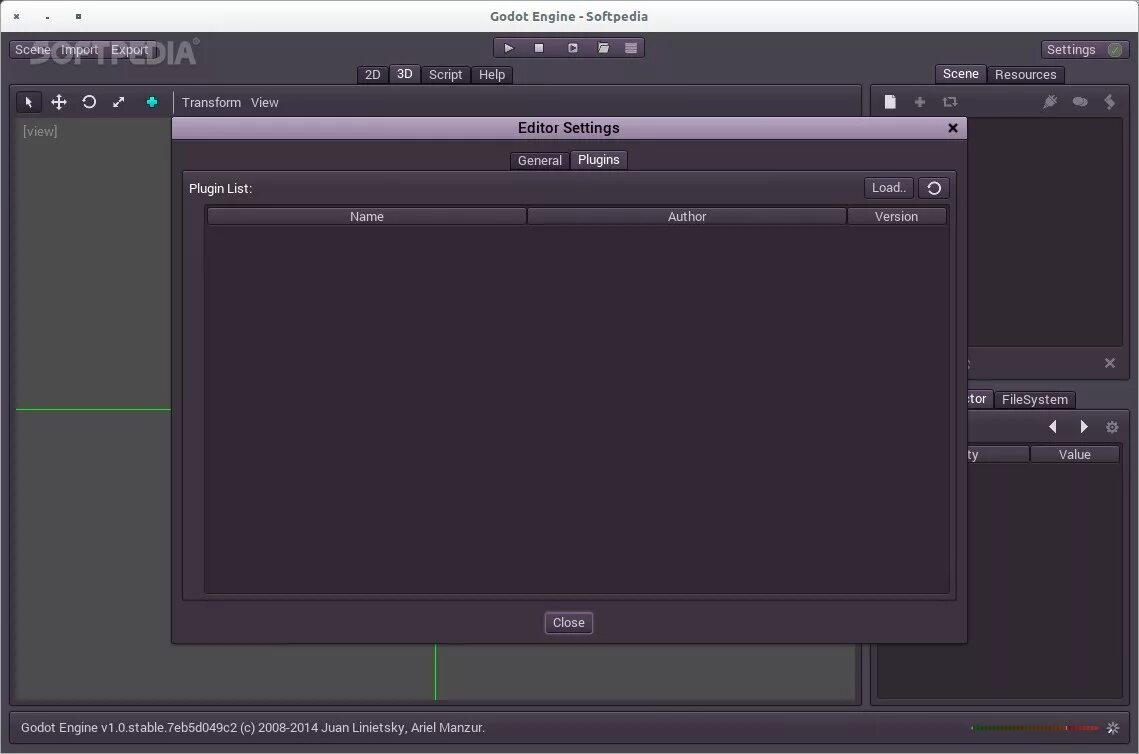Image resolution: width=1139 pixels, height=754 pixels.
Task: Open the Transform menu
Action: click(211, 102)
